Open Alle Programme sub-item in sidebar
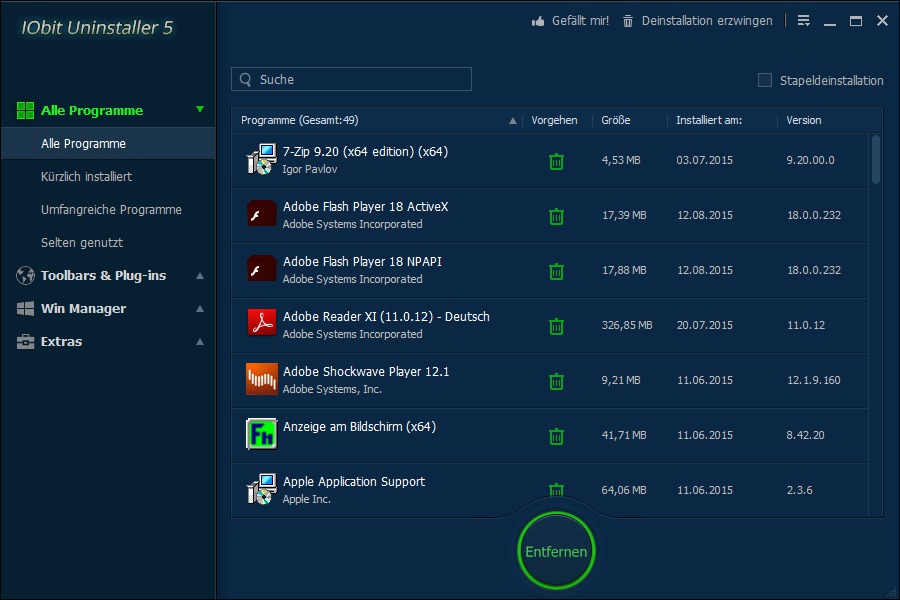Viewport: 900px width, 600px height. [x=108, y=144]
